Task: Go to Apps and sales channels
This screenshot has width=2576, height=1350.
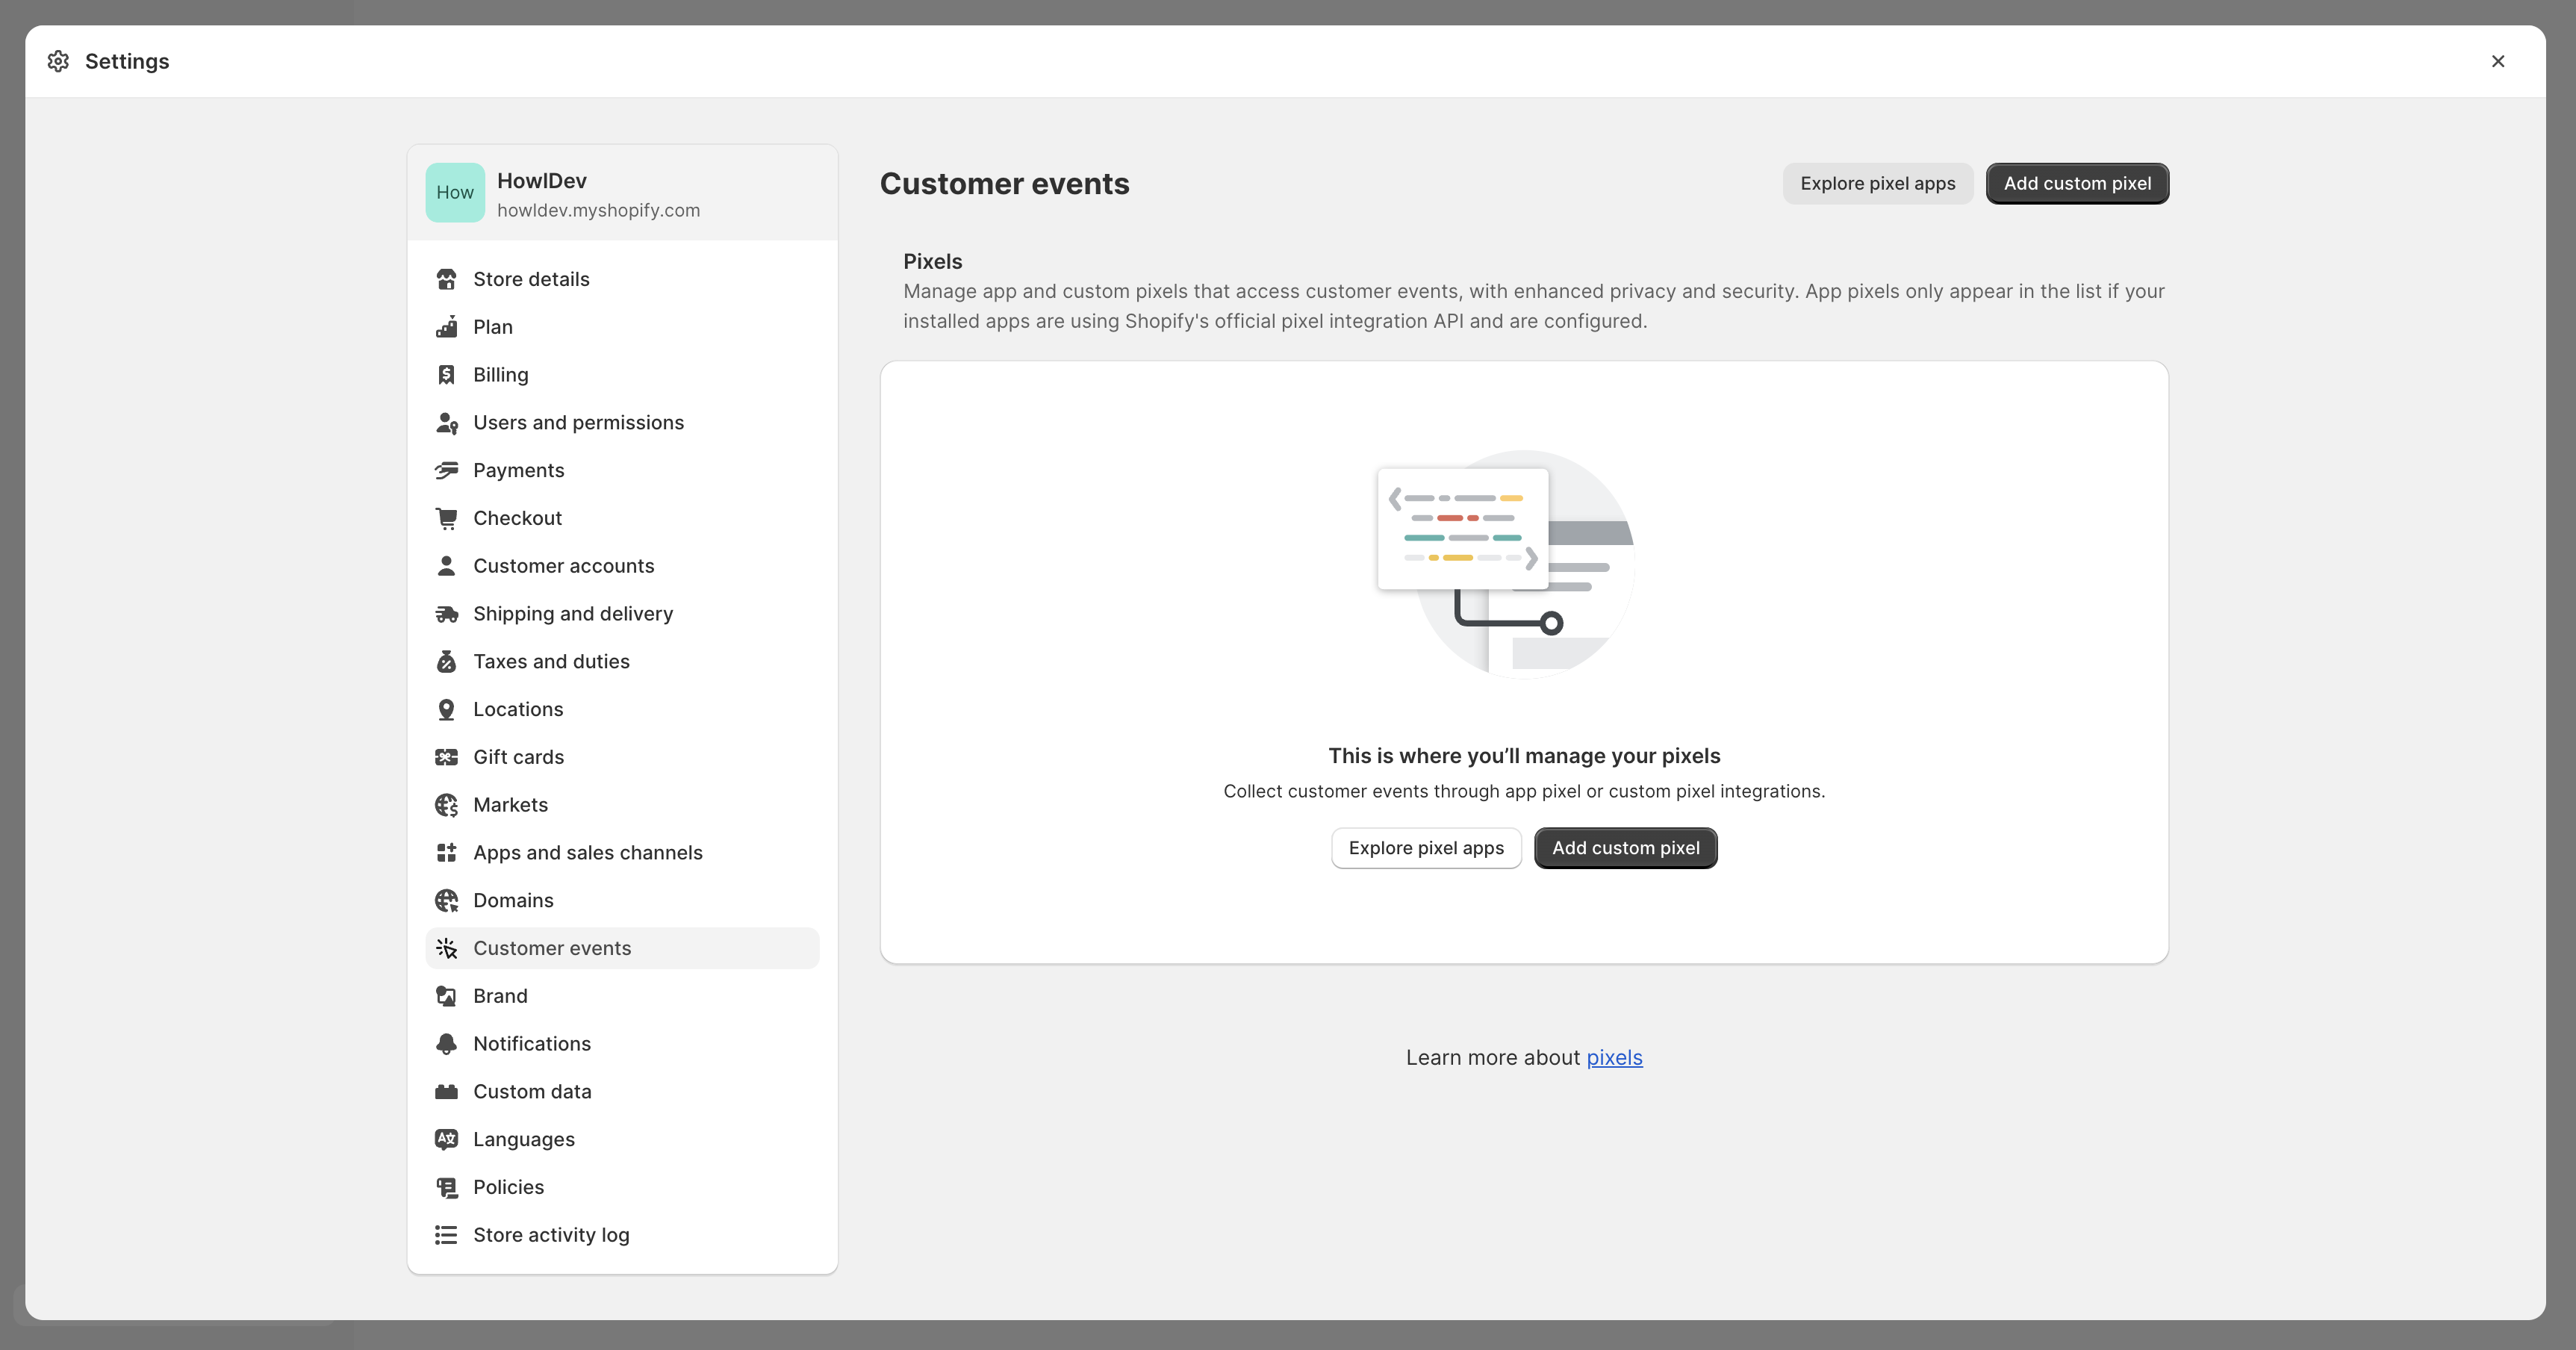Action: [x=587, y=852]
